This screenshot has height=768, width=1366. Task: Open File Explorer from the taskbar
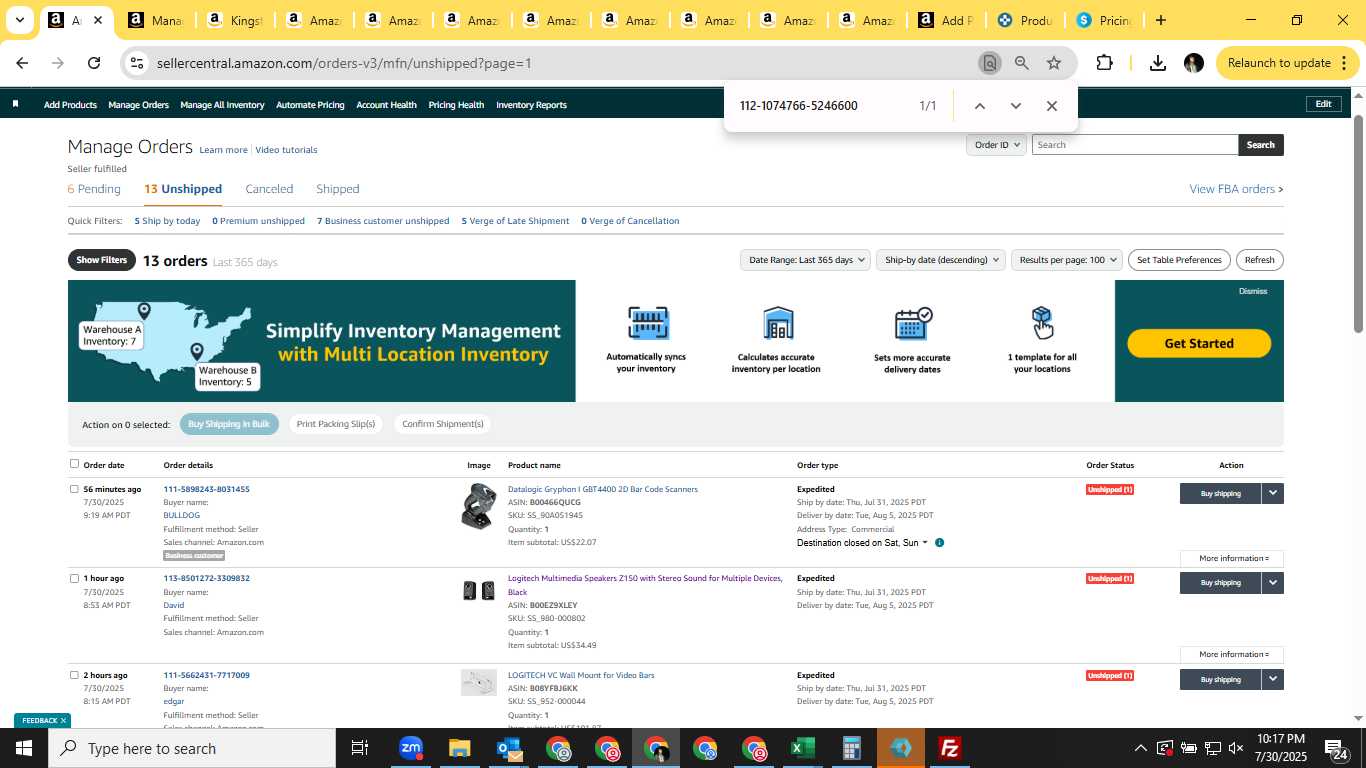pos(459,748)
